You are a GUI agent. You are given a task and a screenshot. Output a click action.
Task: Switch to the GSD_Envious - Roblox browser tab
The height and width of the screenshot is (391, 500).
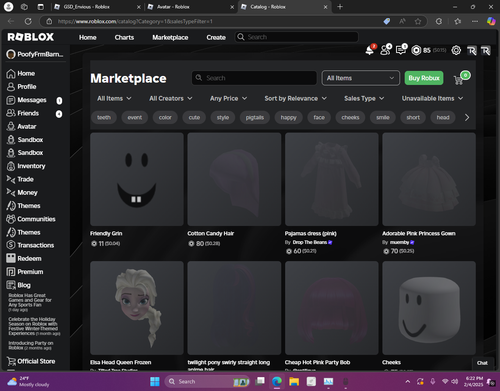click(x=97, y=7)
